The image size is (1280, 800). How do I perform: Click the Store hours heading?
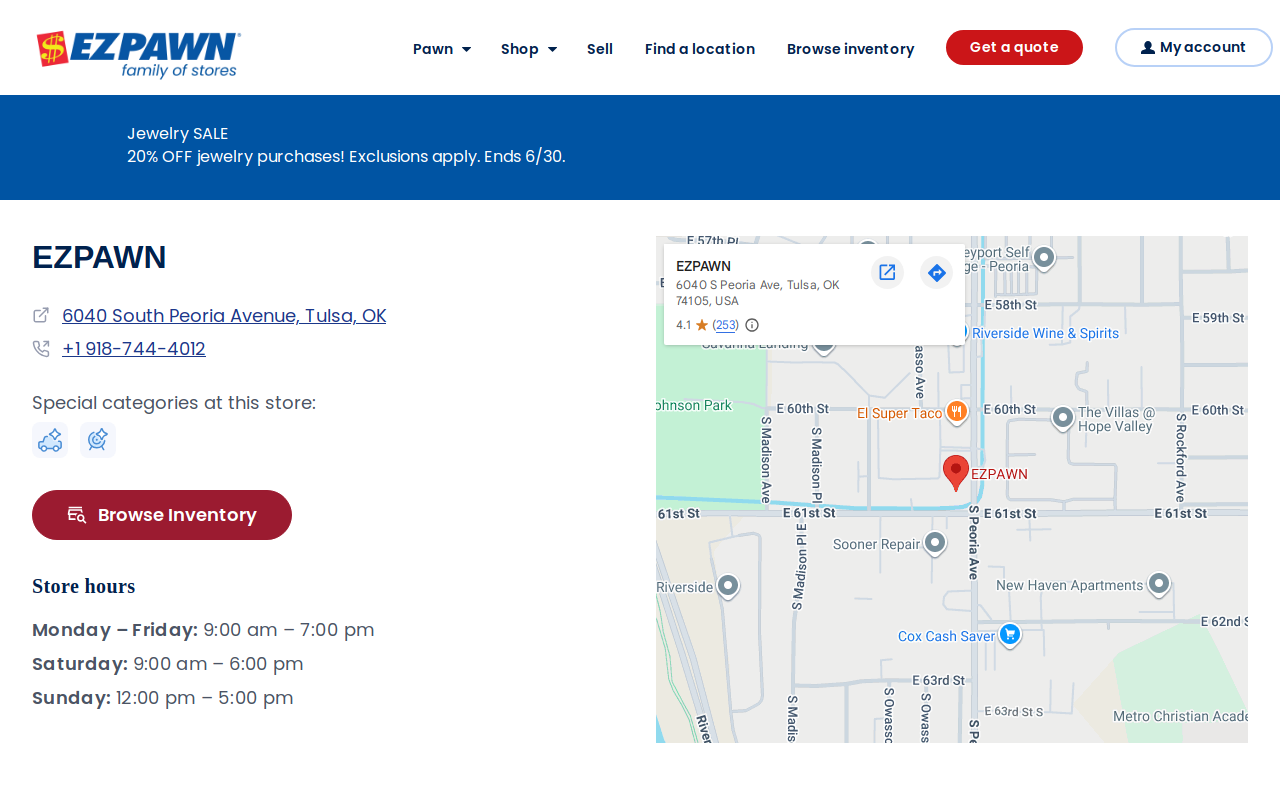(84, 586)
